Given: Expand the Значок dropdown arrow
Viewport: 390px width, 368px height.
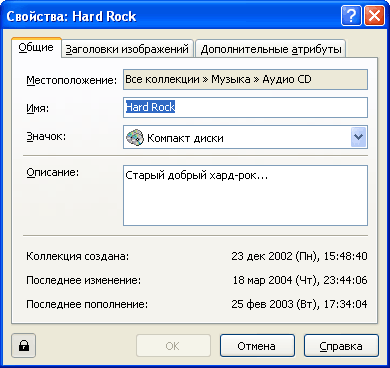Looking at the screenshot, I should (359, 137).
